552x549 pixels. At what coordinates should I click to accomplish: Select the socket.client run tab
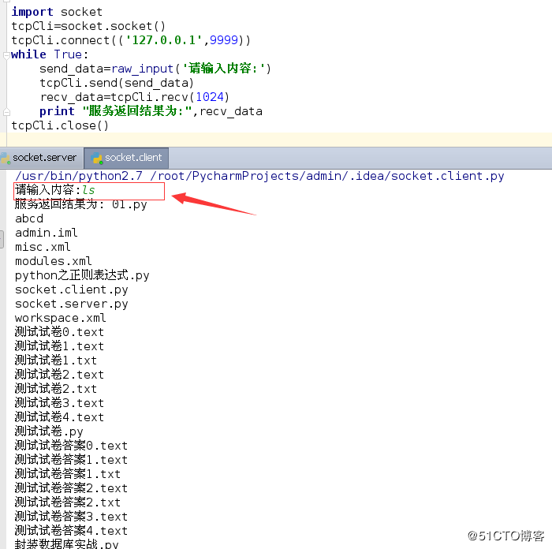click(x=127, y=158)
